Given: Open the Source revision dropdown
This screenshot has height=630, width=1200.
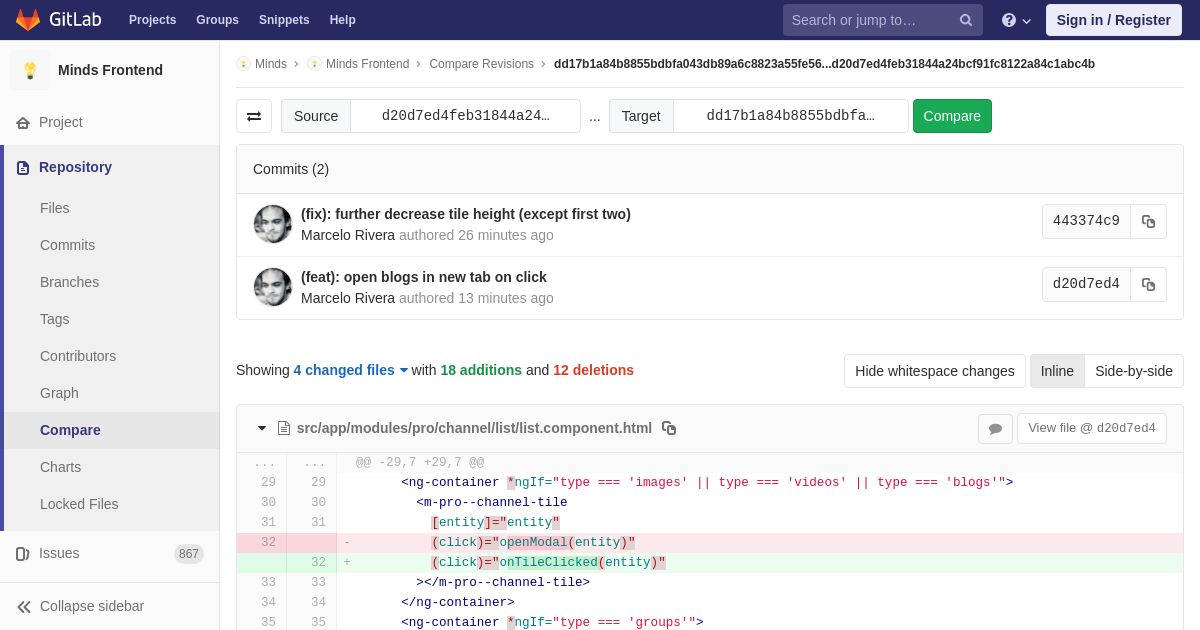Looking at the screenshot, I should (x=466, y=116).
